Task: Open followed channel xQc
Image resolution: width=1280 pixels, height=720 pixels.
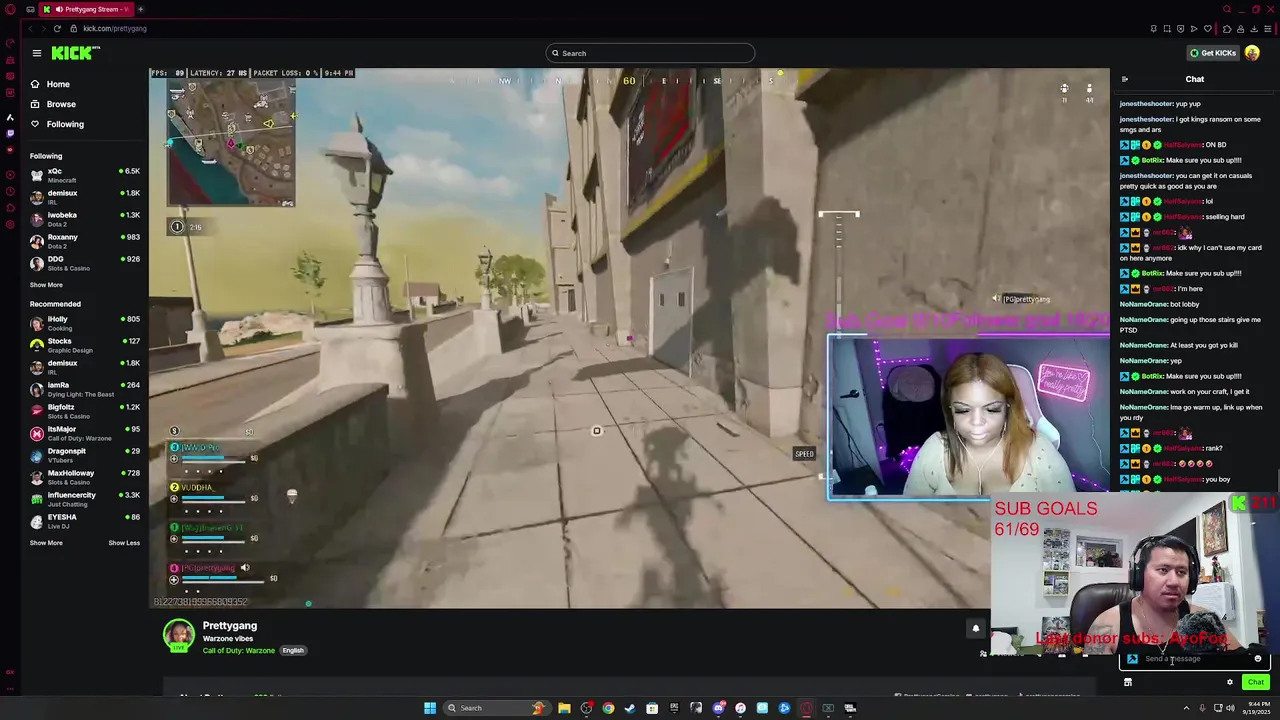Action: [x=85, y=175]
